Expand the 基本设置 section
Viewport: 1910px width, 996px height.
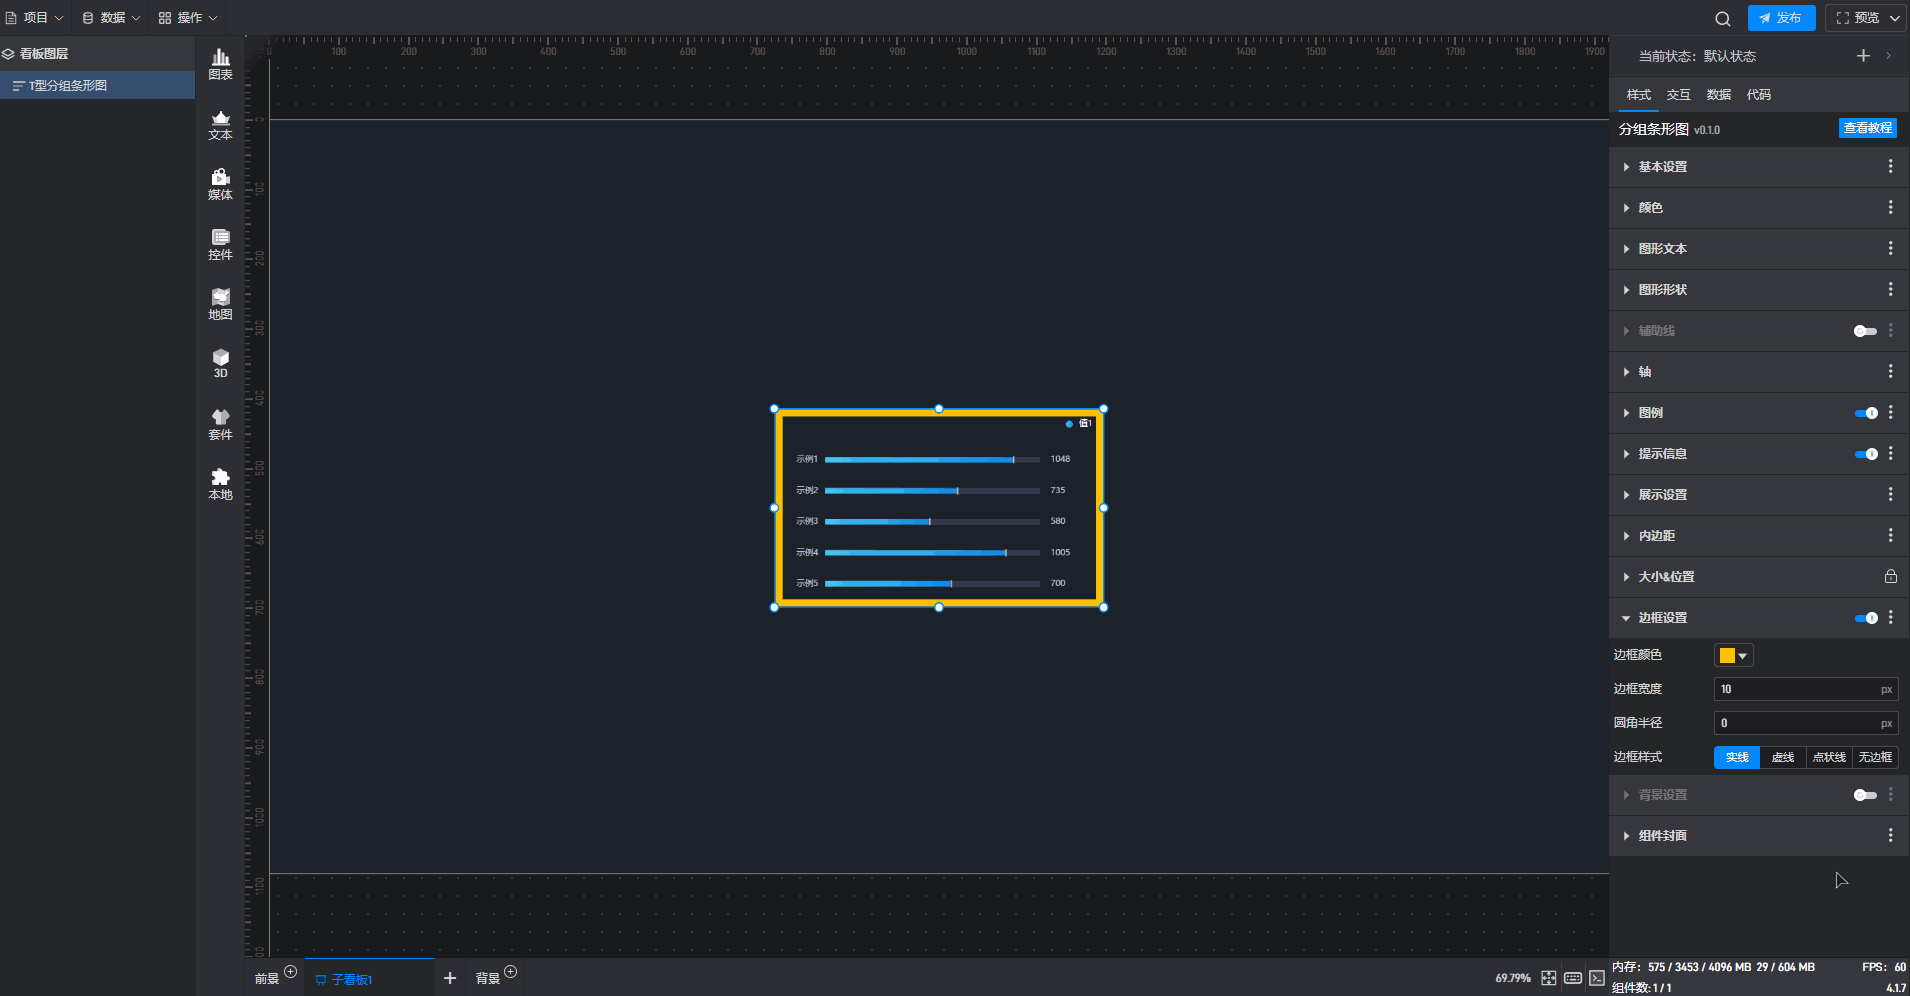[1662, 167]
